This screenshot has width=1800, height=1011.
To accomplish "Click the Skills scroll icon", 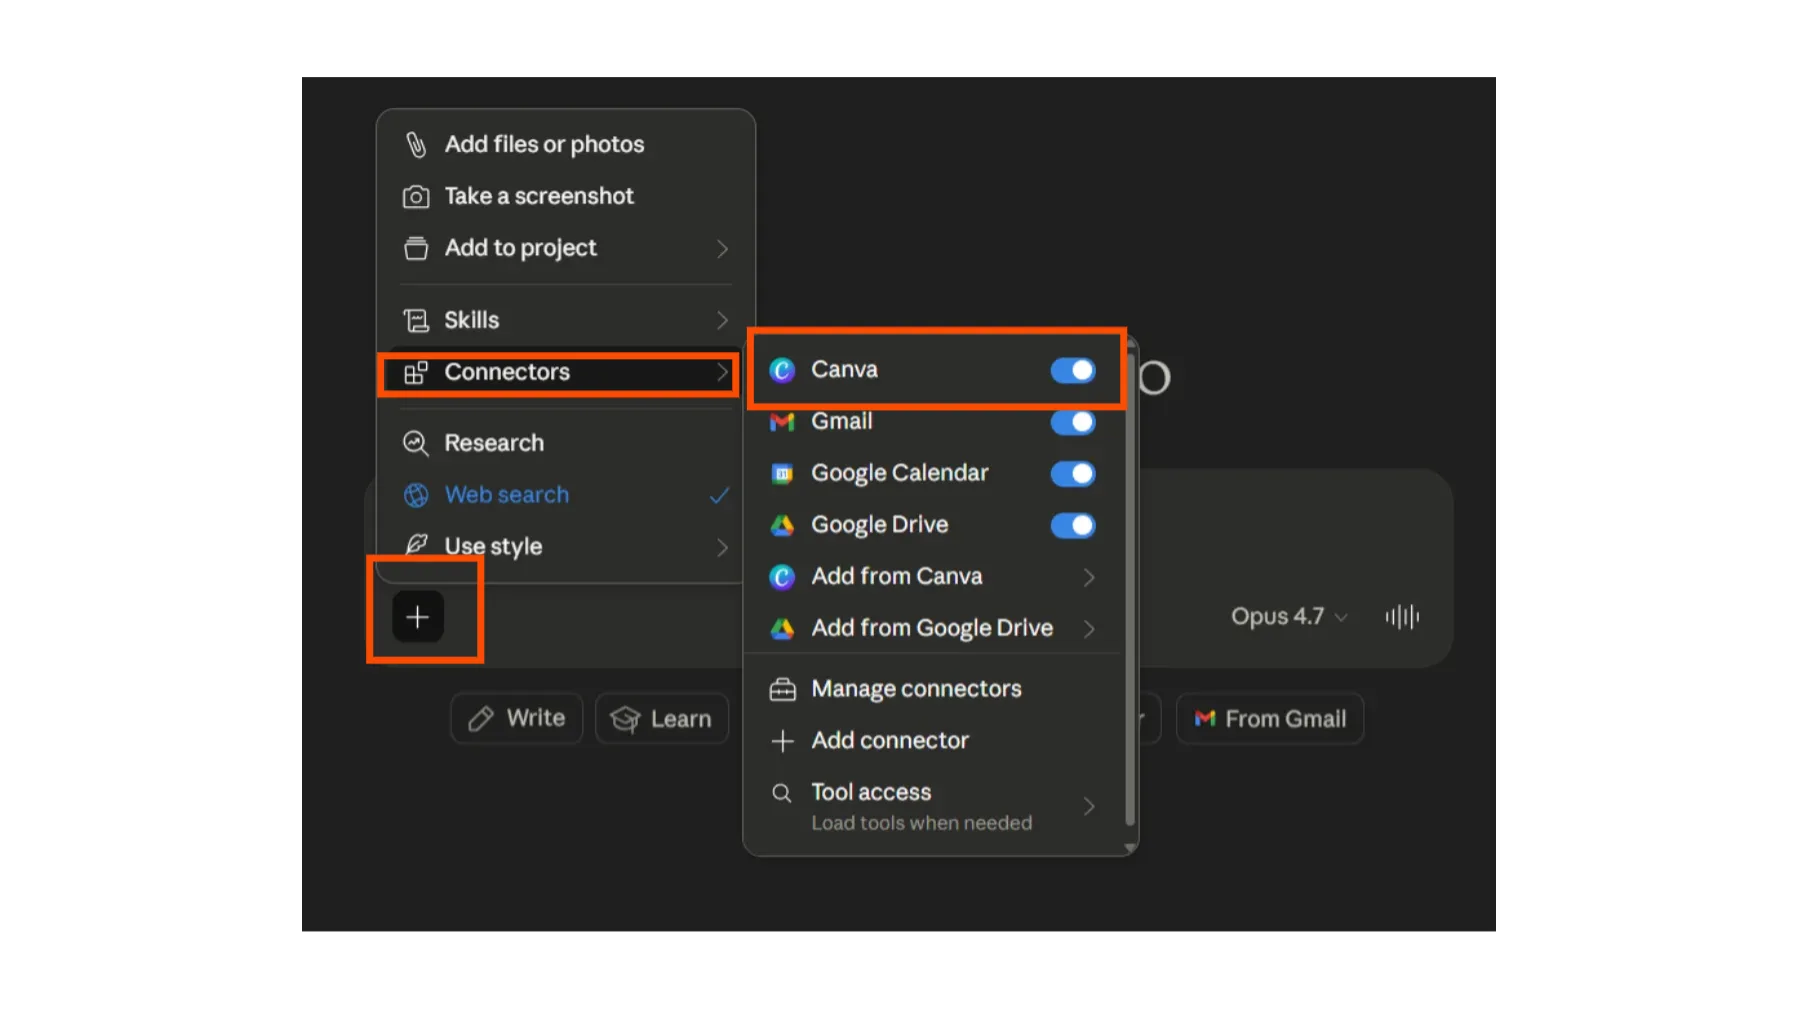I will tap(416, 320).
